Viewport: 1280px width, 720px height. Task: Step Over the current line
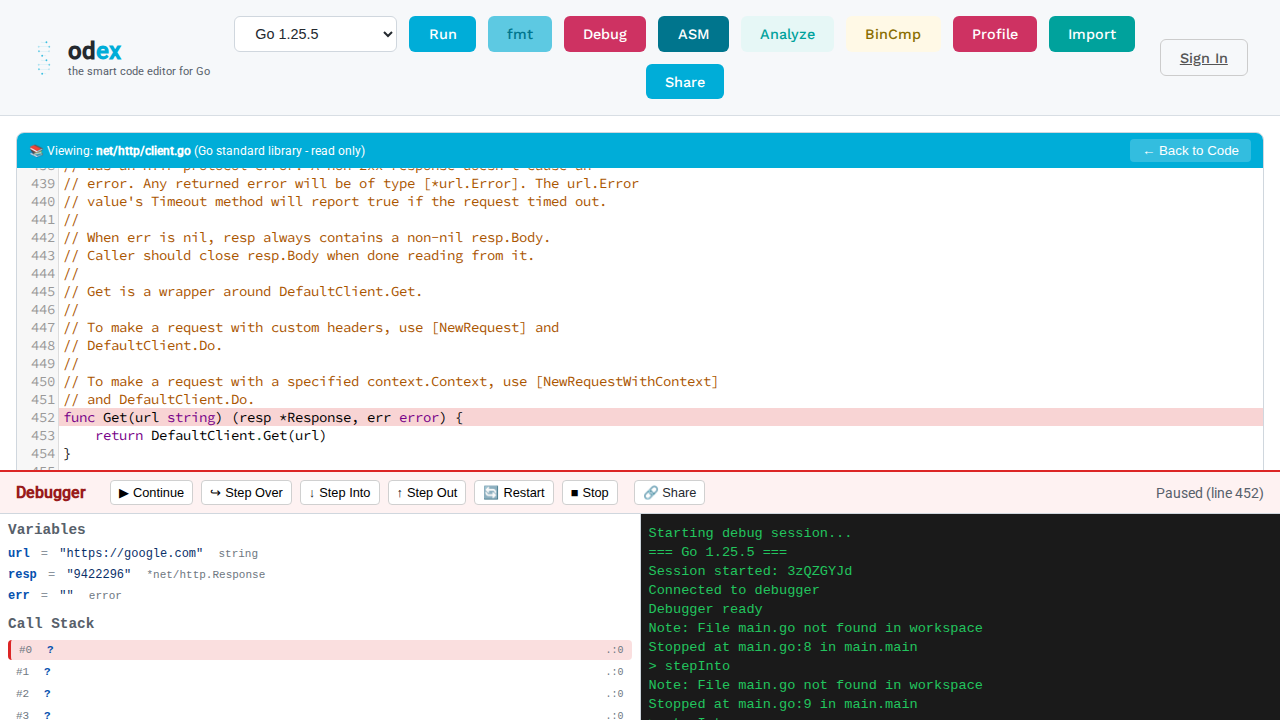pos(246,492)
